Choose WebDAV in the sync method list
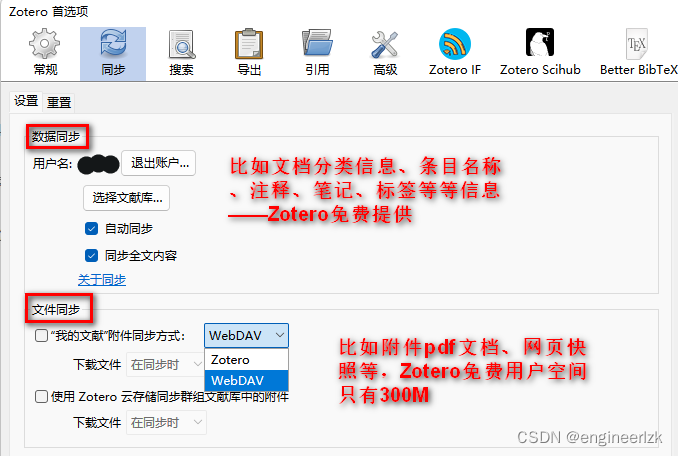 (246, 380)
